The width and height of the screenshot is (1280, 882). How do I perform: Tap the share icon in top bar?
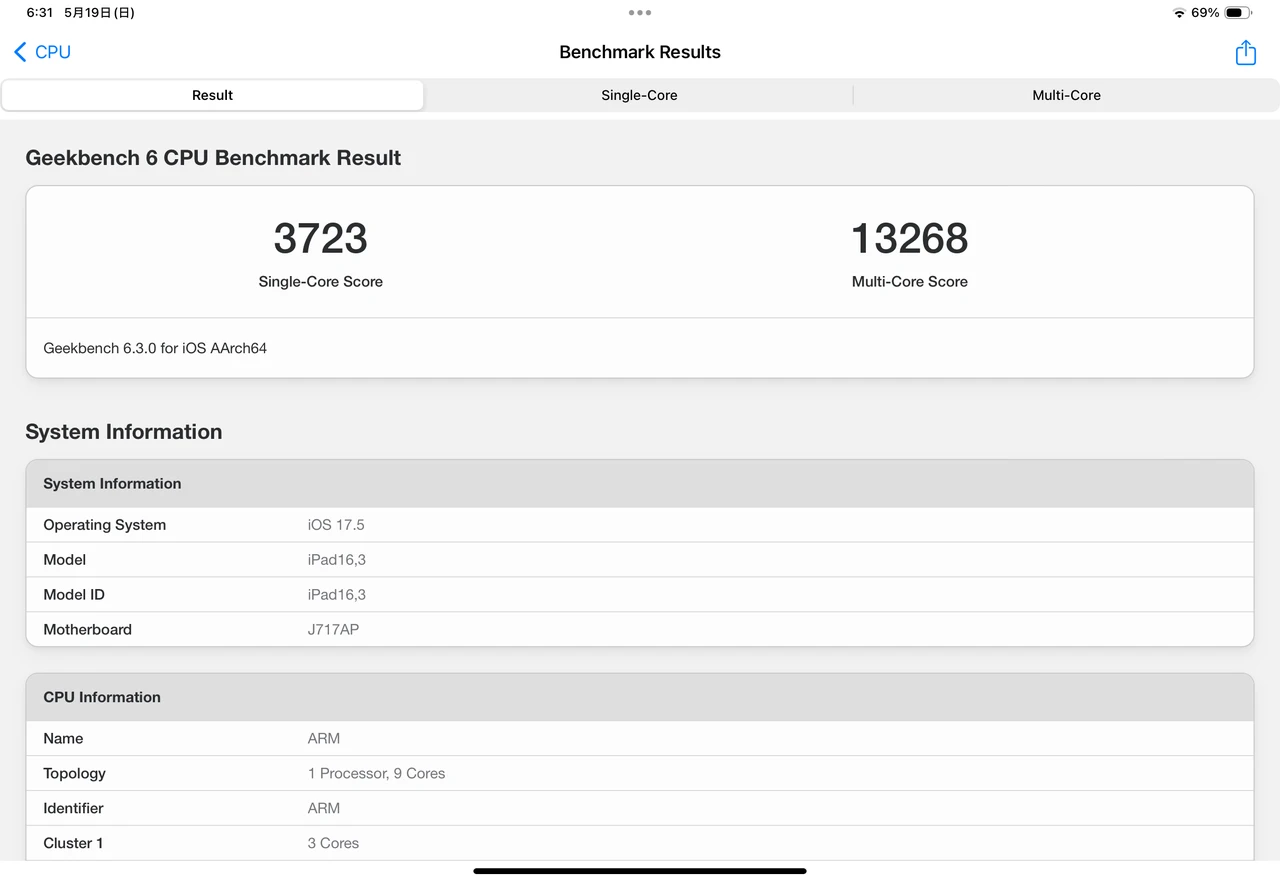point(1245,52)
